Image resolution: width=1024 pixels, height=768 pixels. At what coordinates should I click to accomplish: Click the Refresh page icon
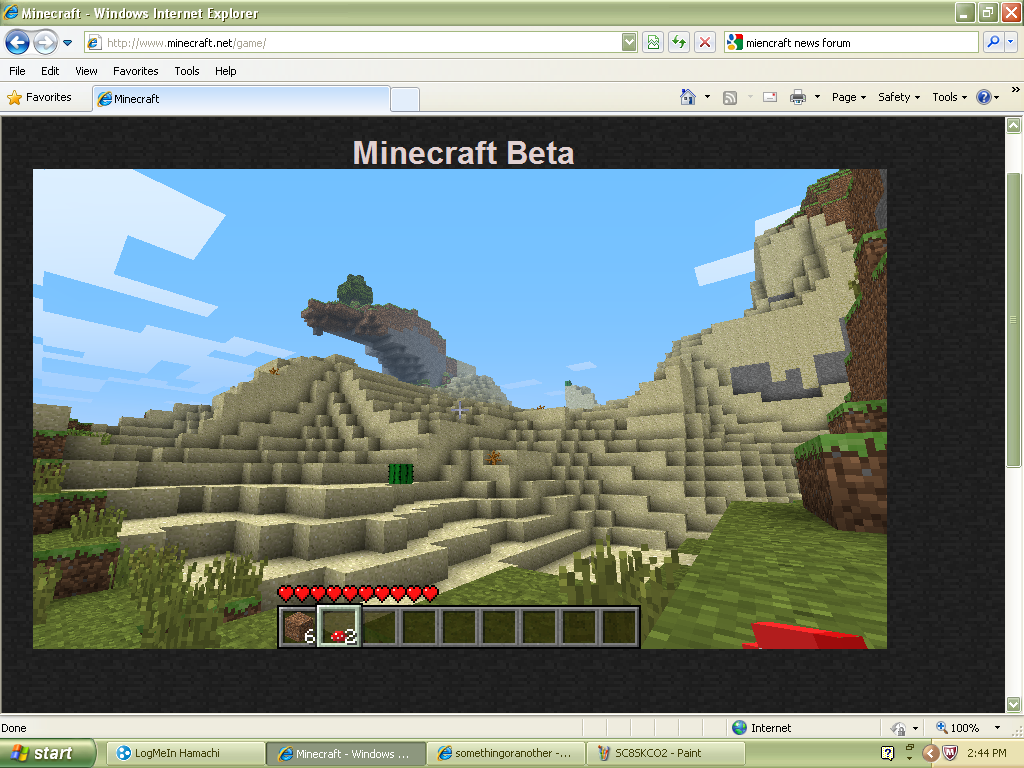click(x=679, y=43)
